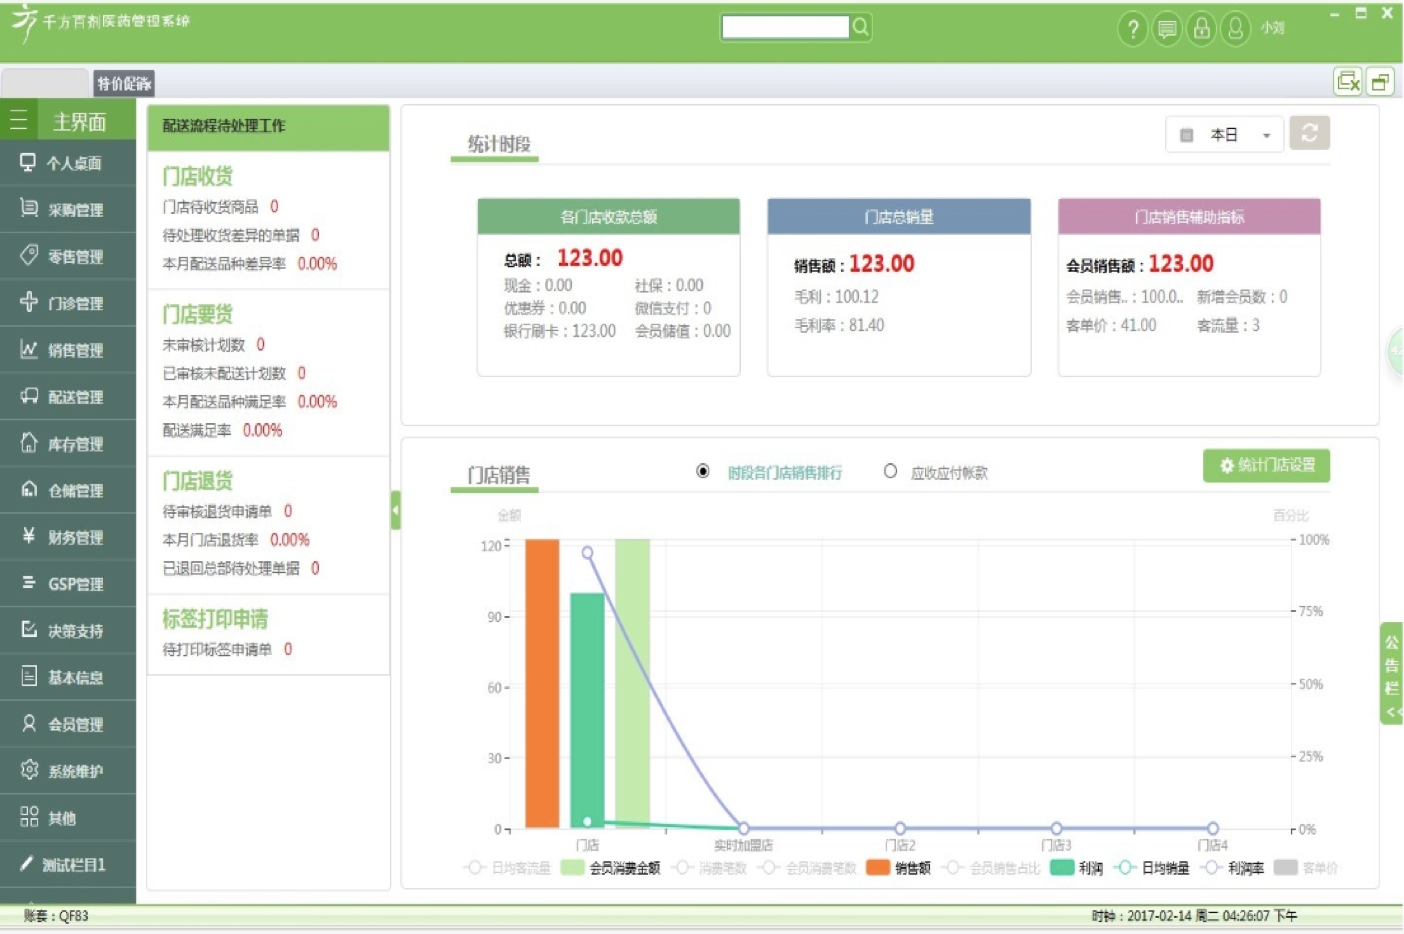The height and width of the screenshot is (934, 1404).
Task: Select the 应收应付帐款 radio button
Action: tap(890, 471)
